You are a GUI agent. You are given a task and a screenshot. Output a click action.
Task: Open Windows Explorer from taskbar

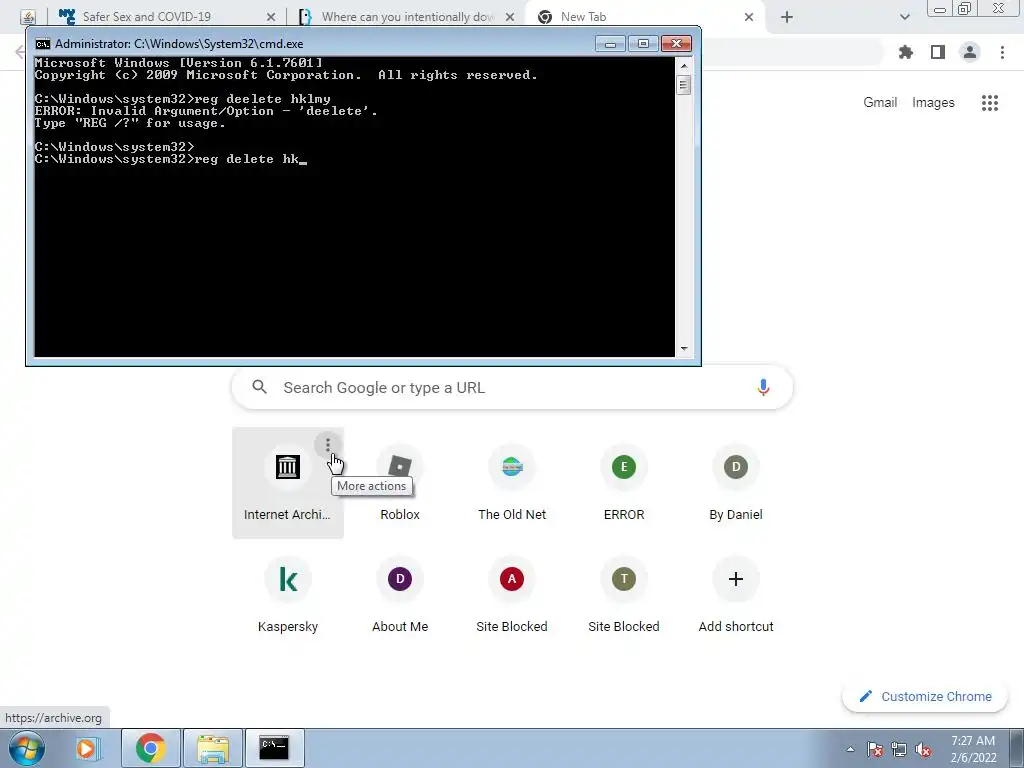point(213,748)
